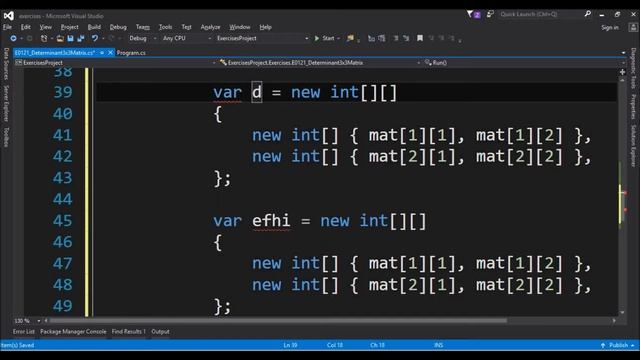640x360 pixels.
Task: Switch to the Program.cs tab
Action: [x=131, y=53]
